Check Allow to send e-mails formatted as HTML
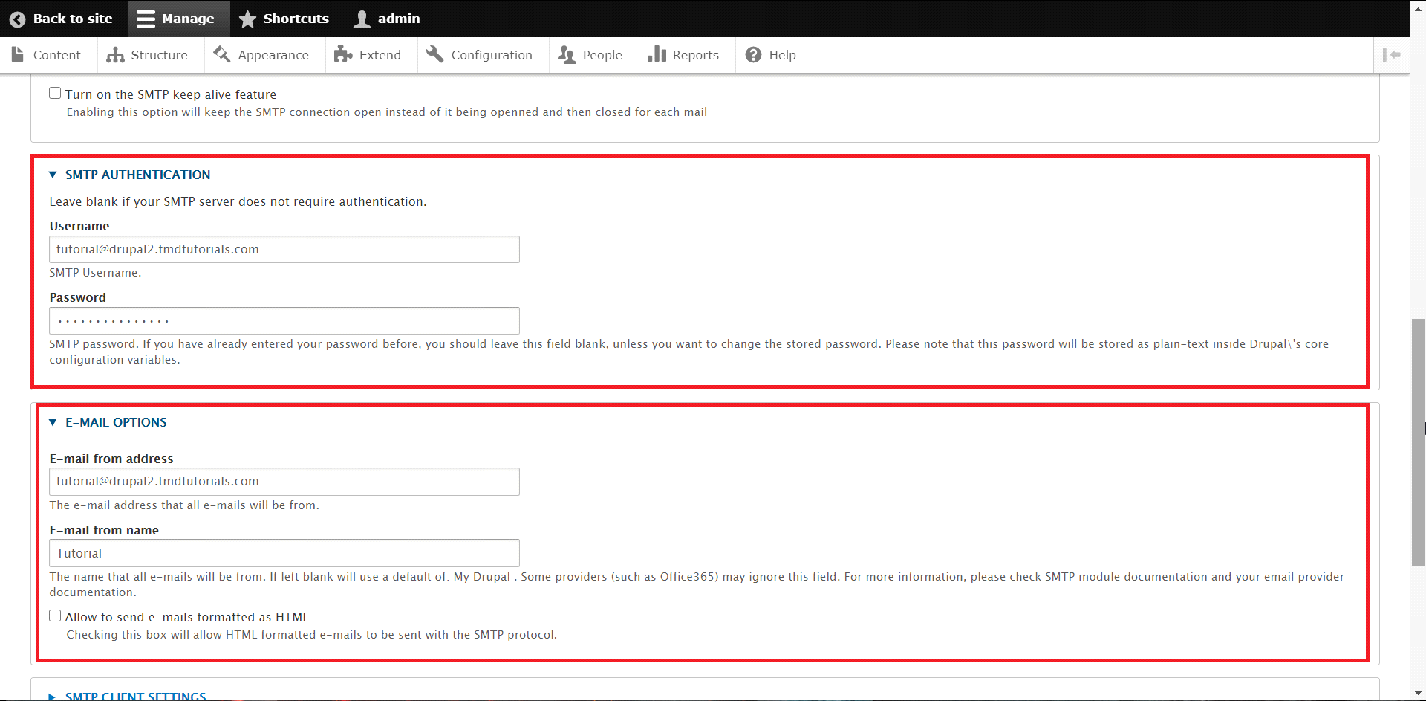The width and height of the screenshot is (1426, 701). pos(56,617)
